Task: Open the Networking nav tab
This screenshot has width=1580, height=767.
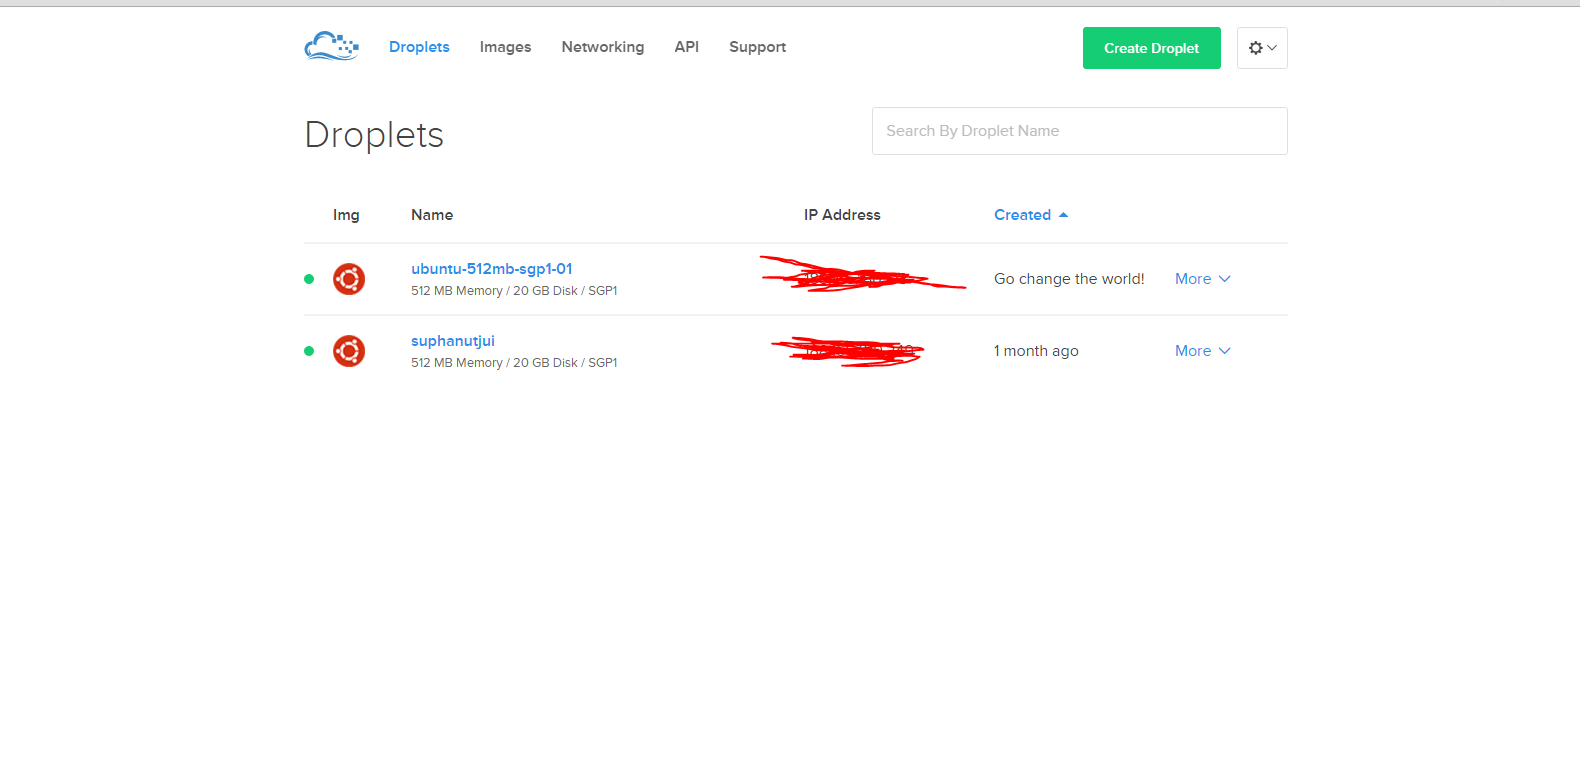Action: pyautogui.click(x=603, y=47)
